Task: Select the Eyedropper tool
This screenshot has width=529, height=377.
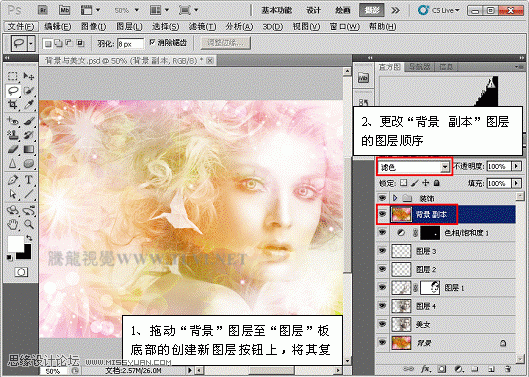Action: coord(29,105)
